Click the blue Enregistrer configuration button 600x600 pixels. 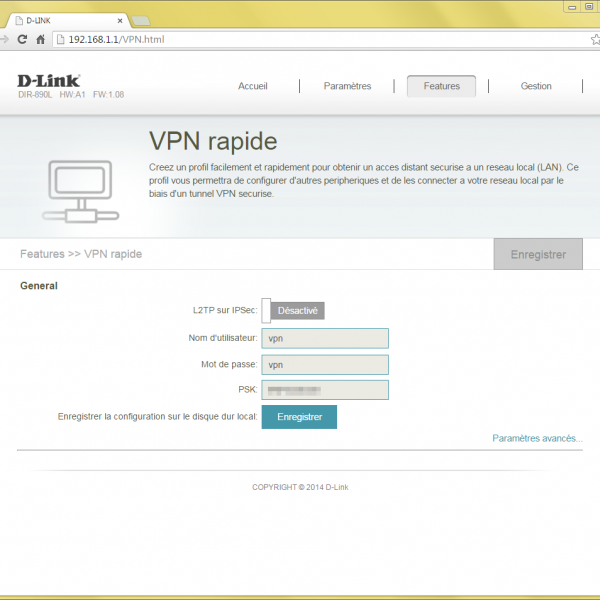(x=299, y=417)
